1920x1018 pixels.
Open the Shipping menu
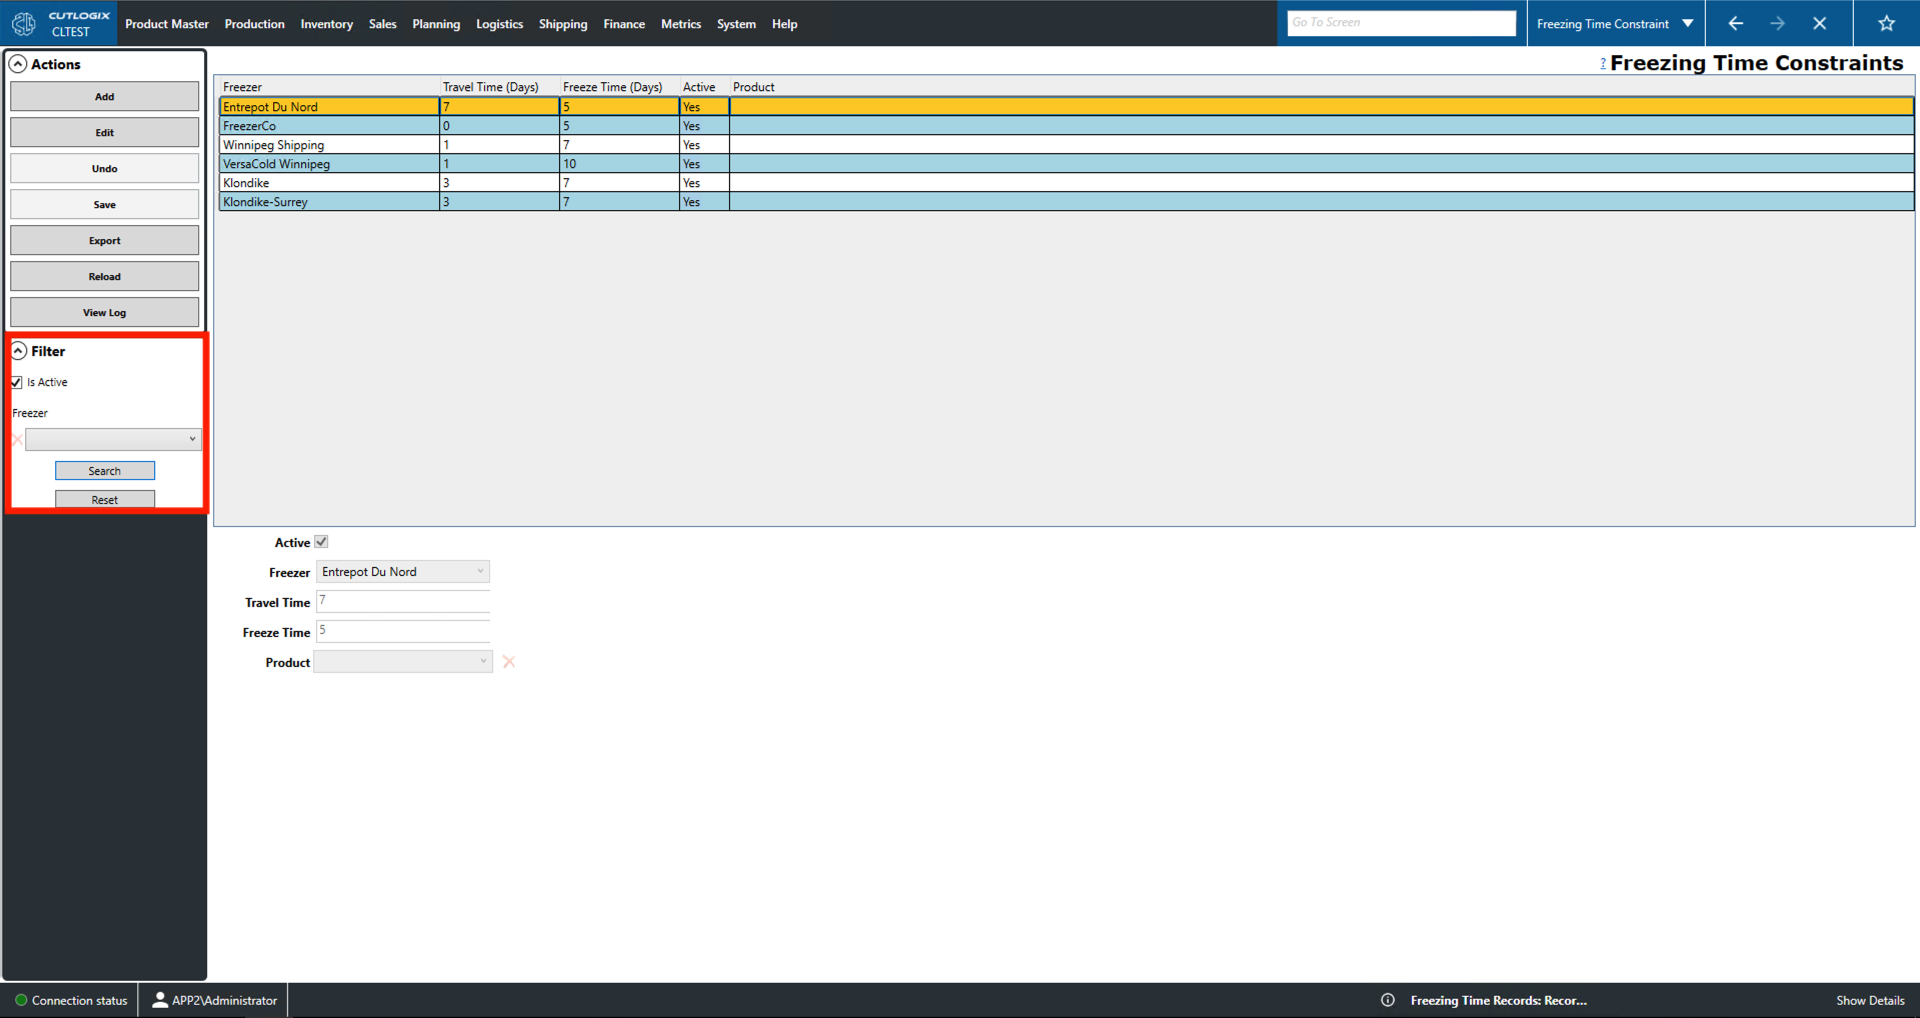pos(562,23)
